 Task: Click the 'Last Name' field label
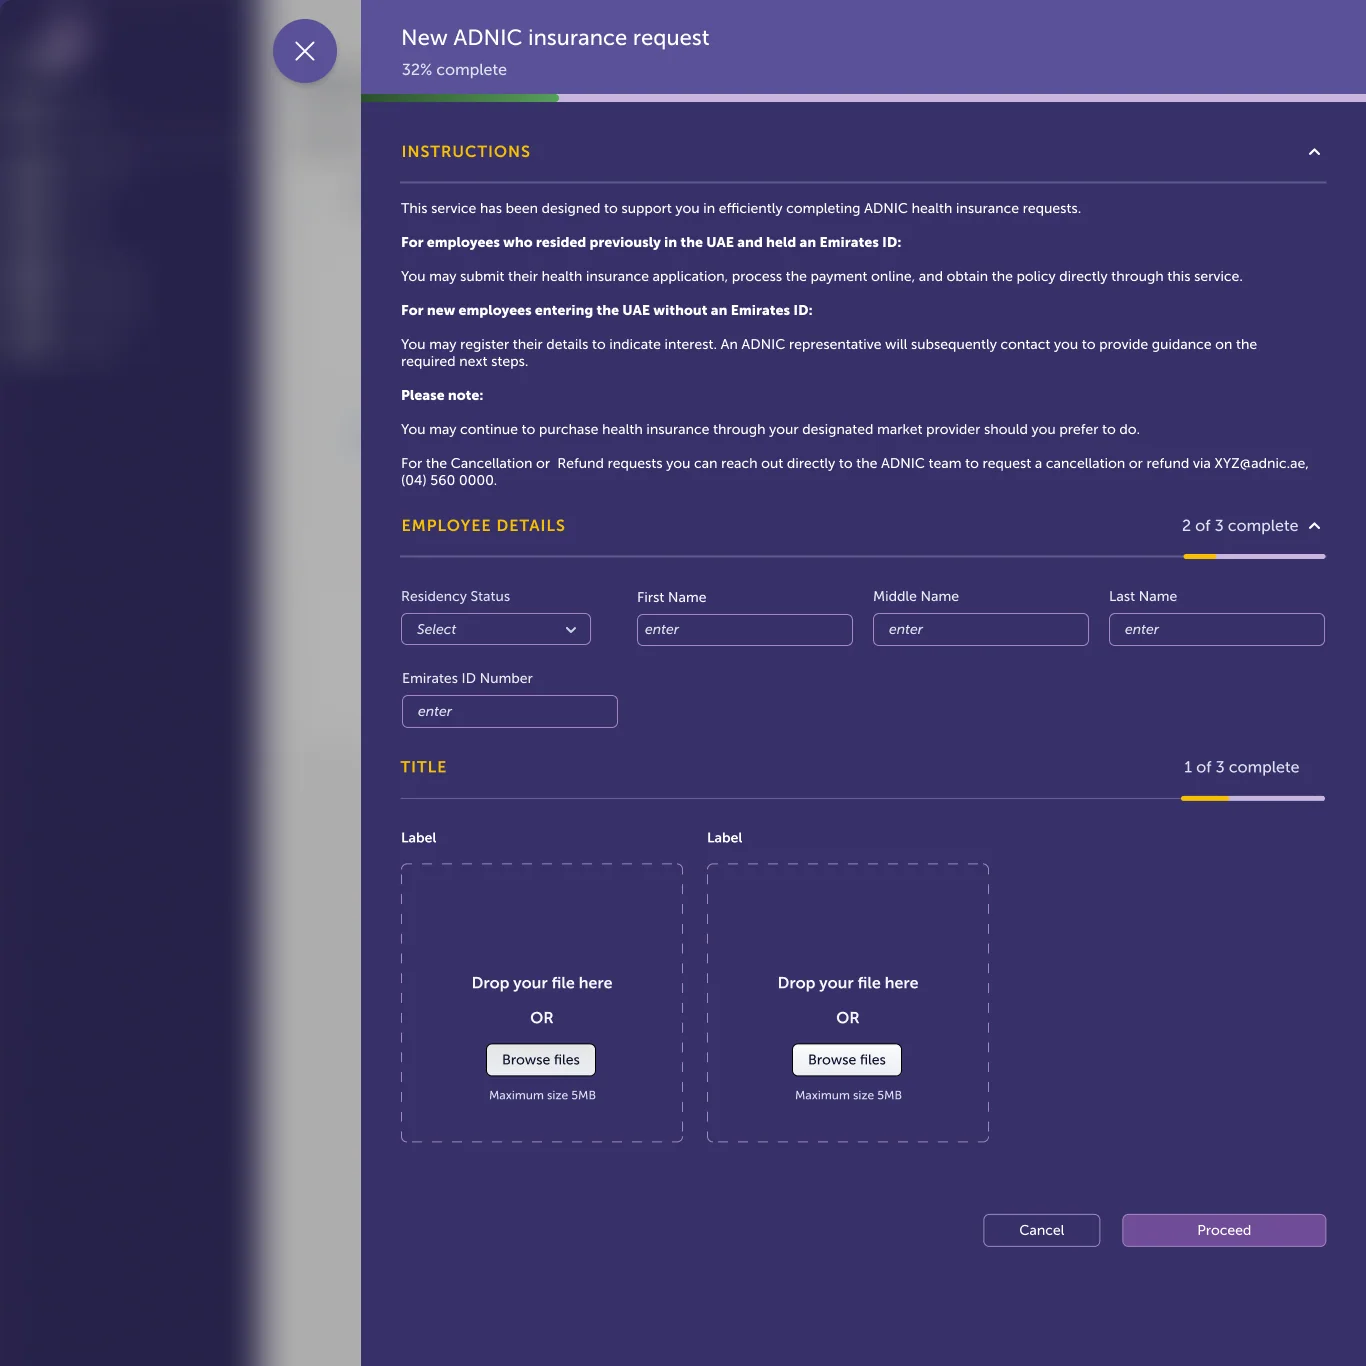[1143, 597]
